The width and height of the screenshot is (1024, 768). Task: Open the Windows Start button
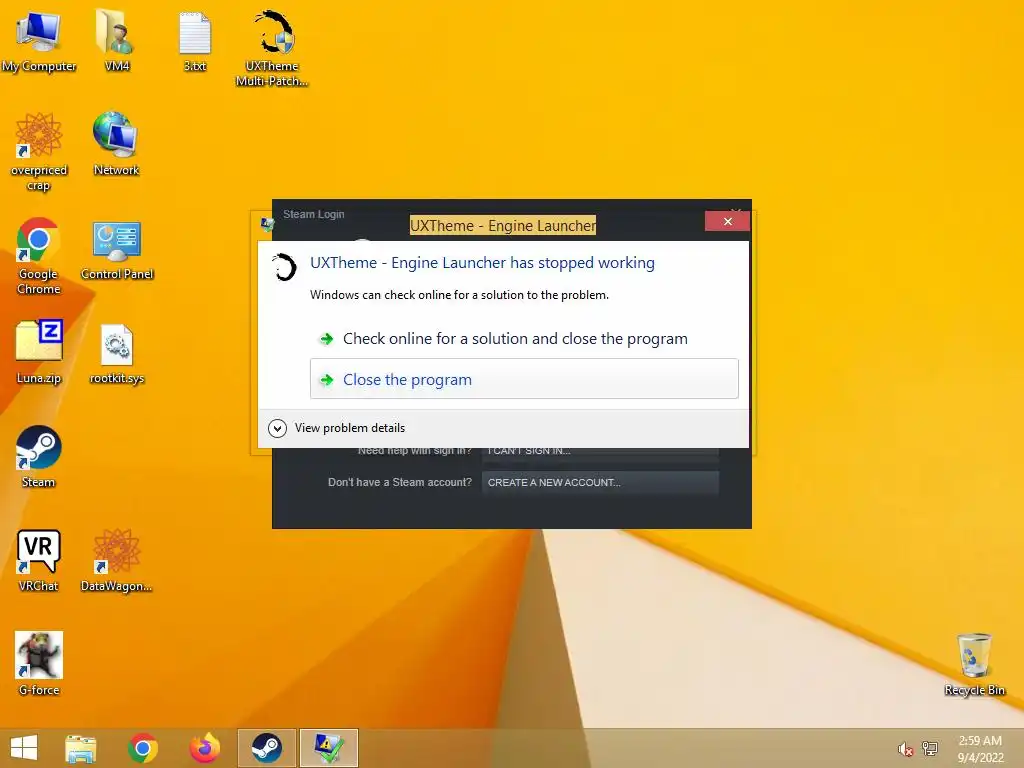point(24,748)
